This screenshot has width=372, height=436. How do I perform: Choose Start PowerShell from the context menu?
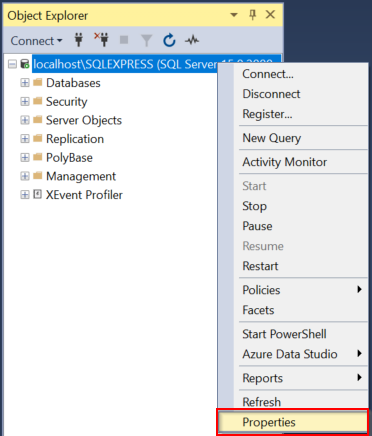pyautogui.click(x=293, y=334)
